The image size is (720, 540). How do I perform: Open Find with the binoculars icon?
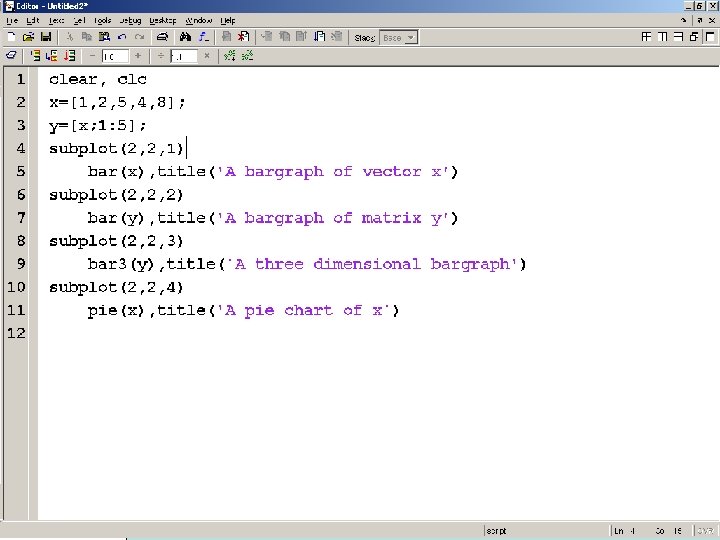click(185, 37)
